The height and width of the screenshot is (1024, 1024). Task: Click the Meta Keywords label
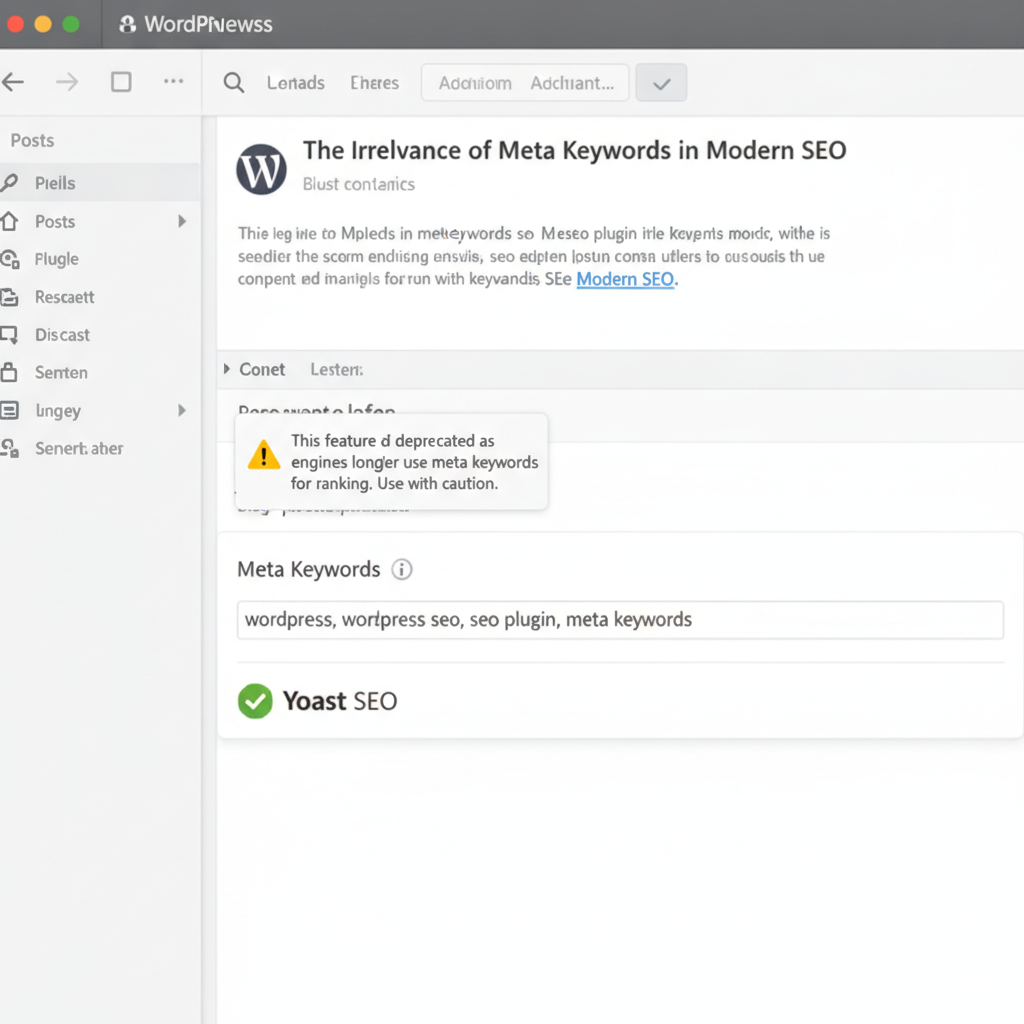pos(308,569)
